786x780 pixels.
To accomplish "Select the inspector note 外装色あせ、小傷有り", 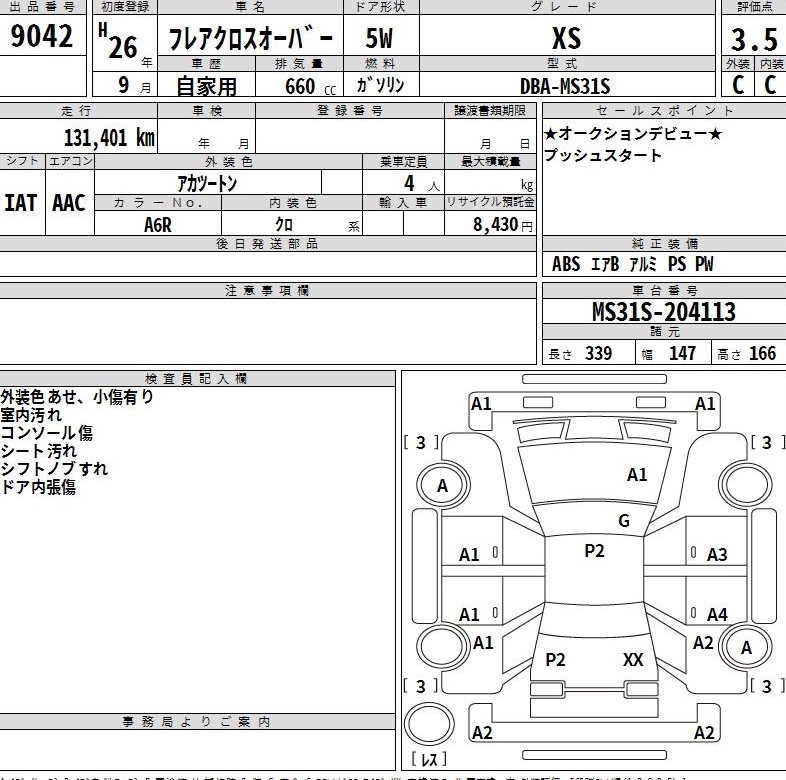I will pyautogui.click(x=77, y=397).
